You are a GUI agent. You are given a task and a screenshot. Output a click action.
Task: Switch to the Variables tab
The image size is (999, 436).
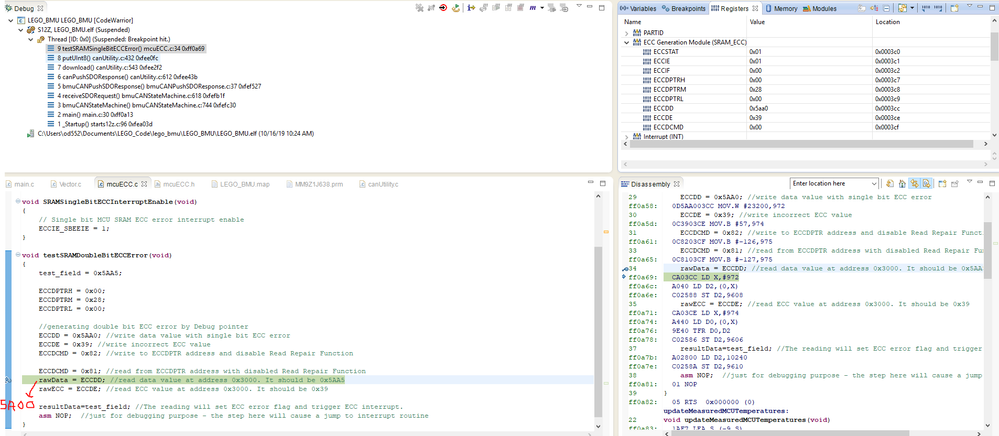pyautogui.click(x=638, y=9)
